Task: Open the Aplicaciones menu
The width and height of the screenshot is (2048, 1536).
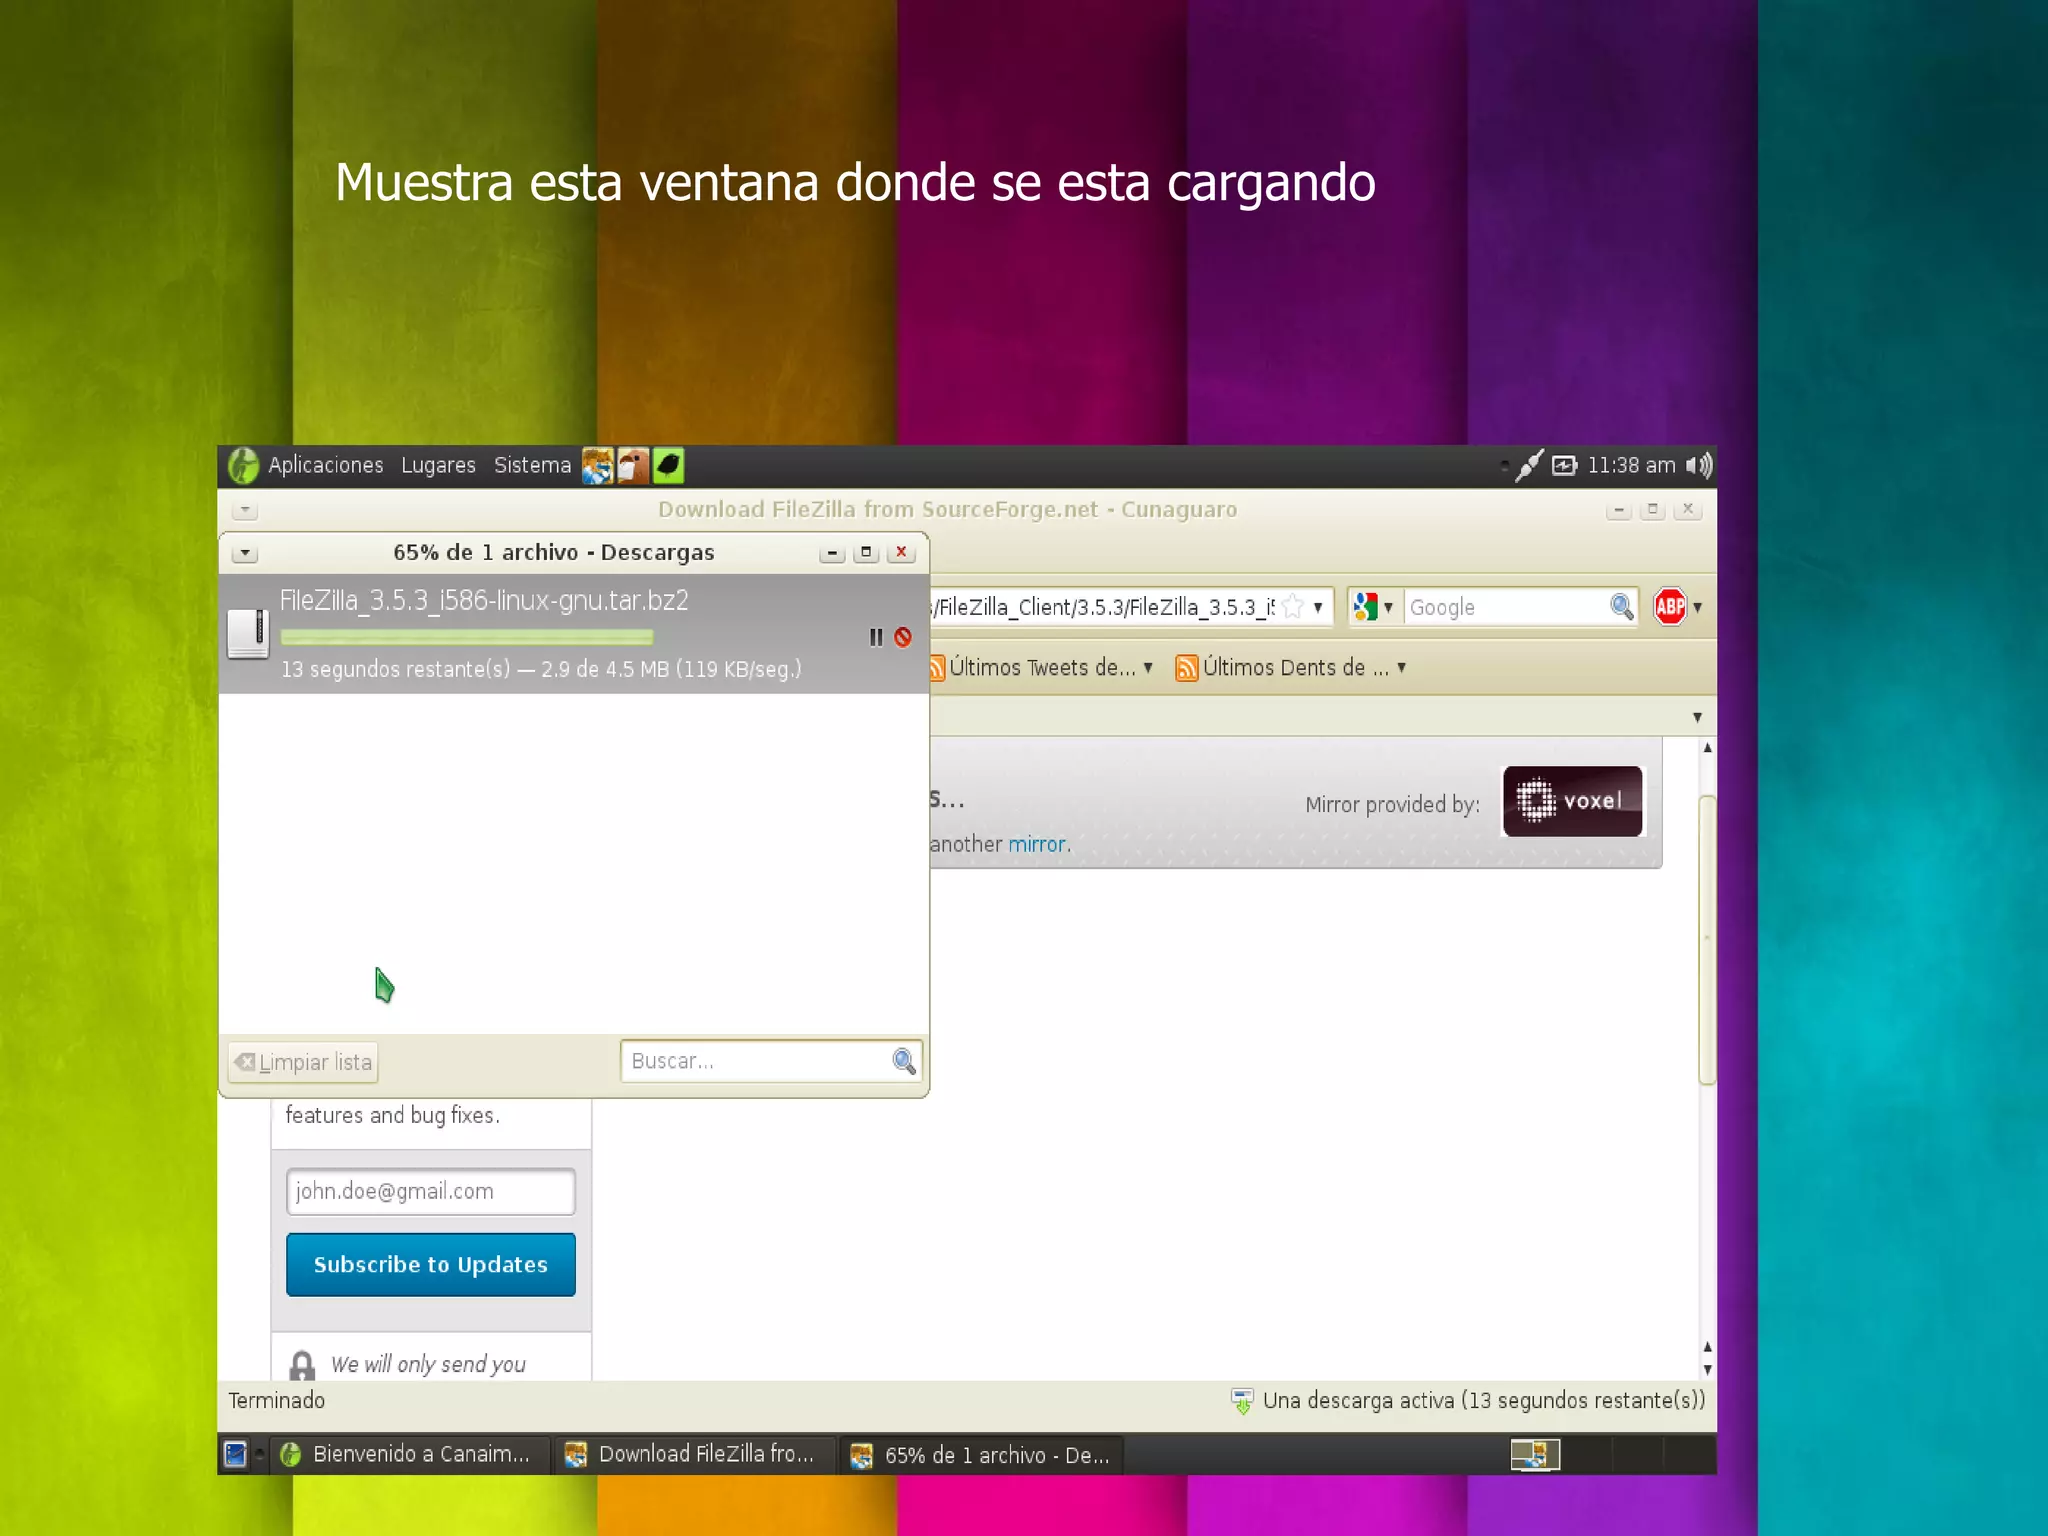Action: coord(324,465)
